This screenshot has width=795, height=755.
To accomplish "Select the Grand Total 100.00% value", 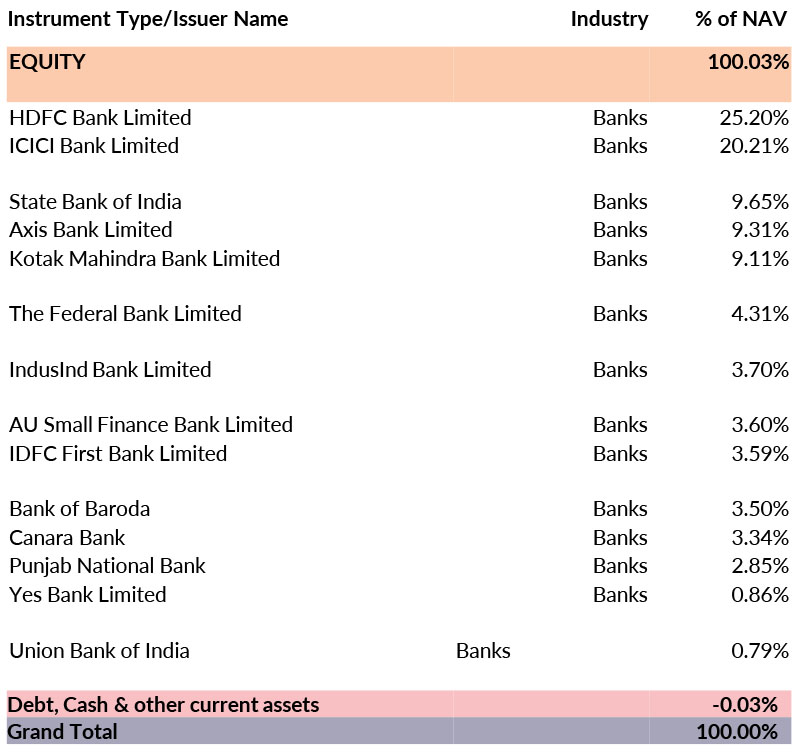I will tap(736, 732).
